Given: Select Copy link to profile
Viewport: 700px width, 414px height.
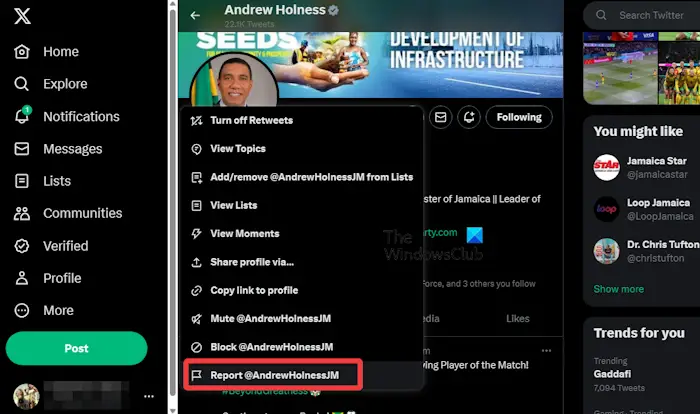Looking at the screenshot, I should tap(303, 290).
